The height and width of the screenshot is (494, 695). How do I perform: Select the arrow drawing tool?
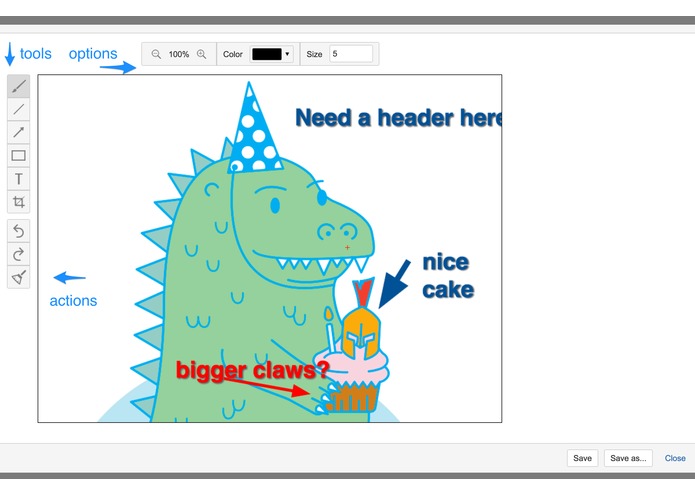pyautogui.click(x=19, y=132)
